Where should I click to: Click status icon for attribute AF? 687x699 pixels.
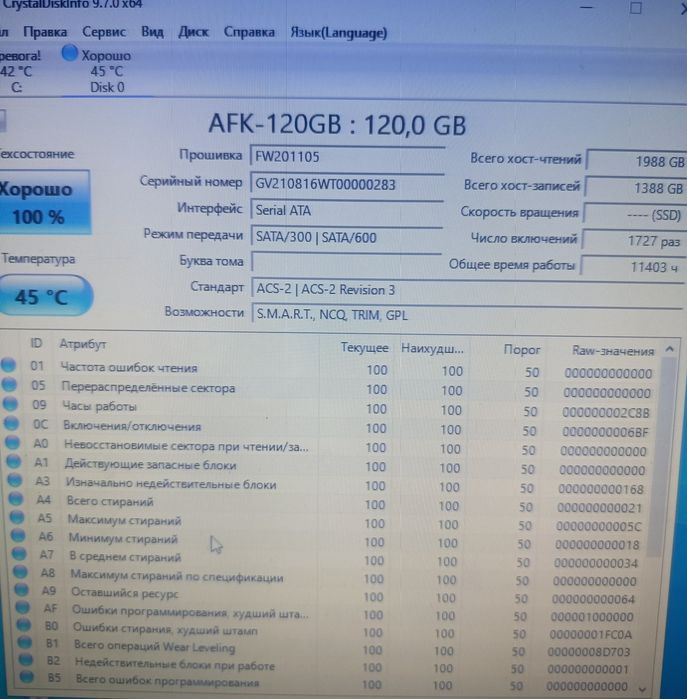click(23, 607)
